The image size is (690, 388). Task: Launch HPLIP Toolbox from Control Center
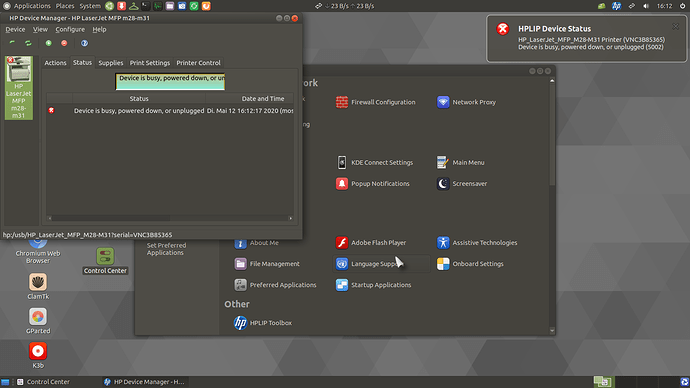[263, 322]
